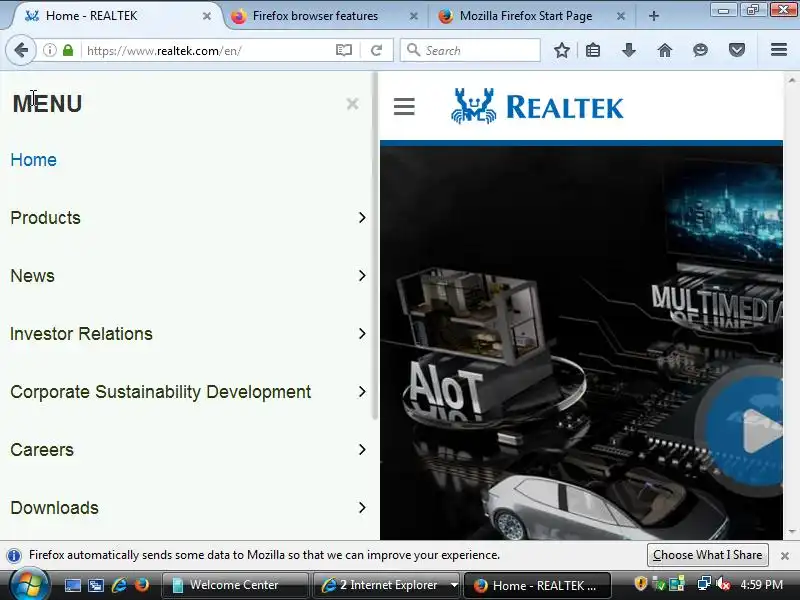This screenshot has height=600, width=800.
Task: Select Home - REALTEK taskbar button
Action: (537, 585)
